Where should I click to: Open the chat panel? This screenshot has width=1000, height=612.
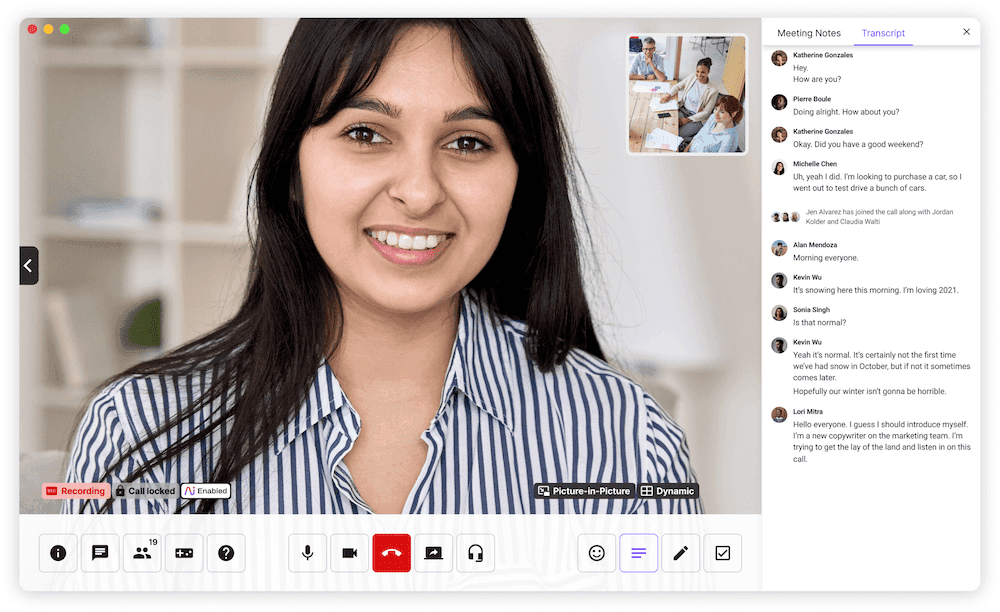pyautogui.click(x=100, y=553)
